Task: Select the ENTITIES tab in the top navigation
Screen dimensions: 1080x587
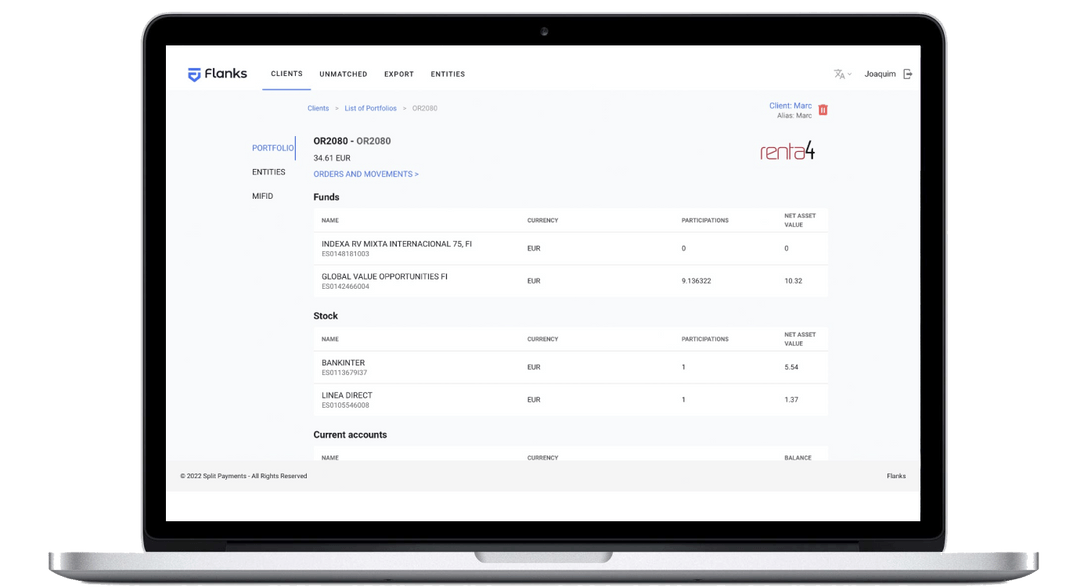Action: point(447,73)
